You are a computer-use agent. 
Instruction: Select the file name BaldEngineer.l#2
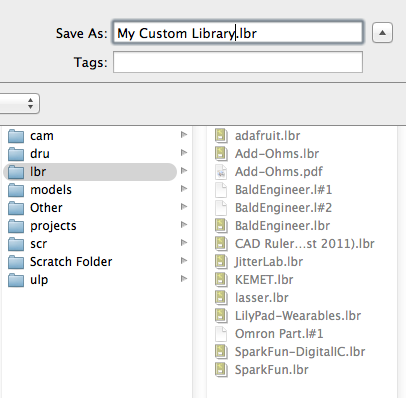click(x=283, y=208)
